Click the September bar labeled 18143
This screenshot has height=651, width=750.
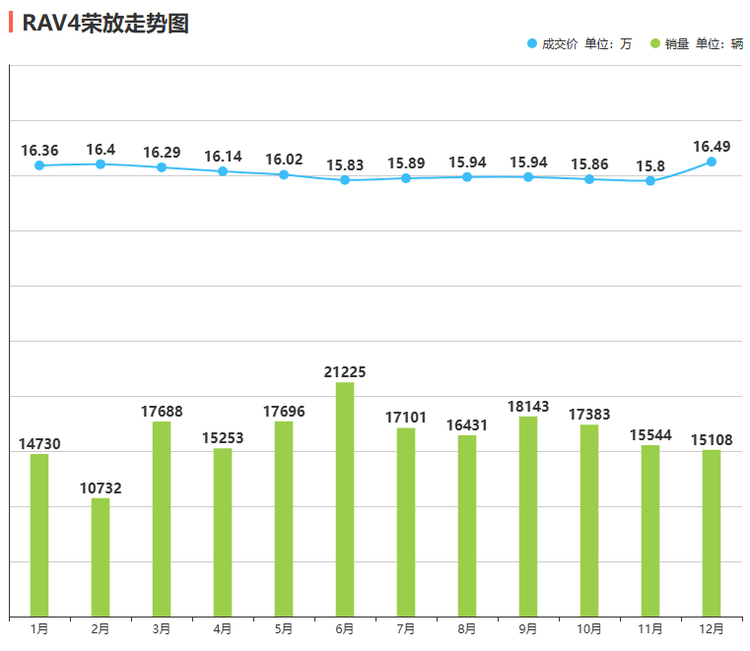(x=528, y=516)
